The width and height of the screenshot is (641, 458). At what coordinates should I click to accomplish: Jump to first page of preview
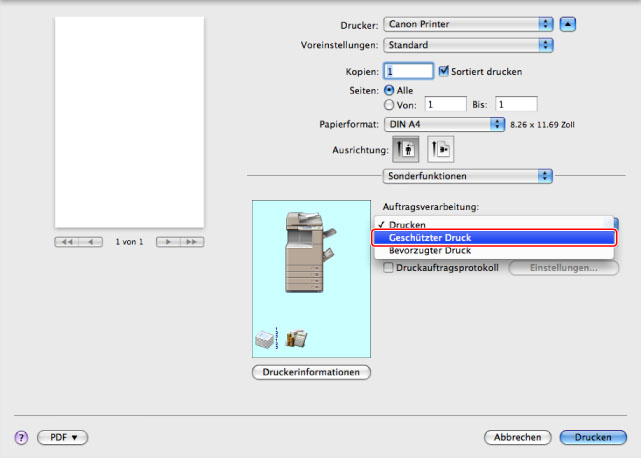pos(67,242)
